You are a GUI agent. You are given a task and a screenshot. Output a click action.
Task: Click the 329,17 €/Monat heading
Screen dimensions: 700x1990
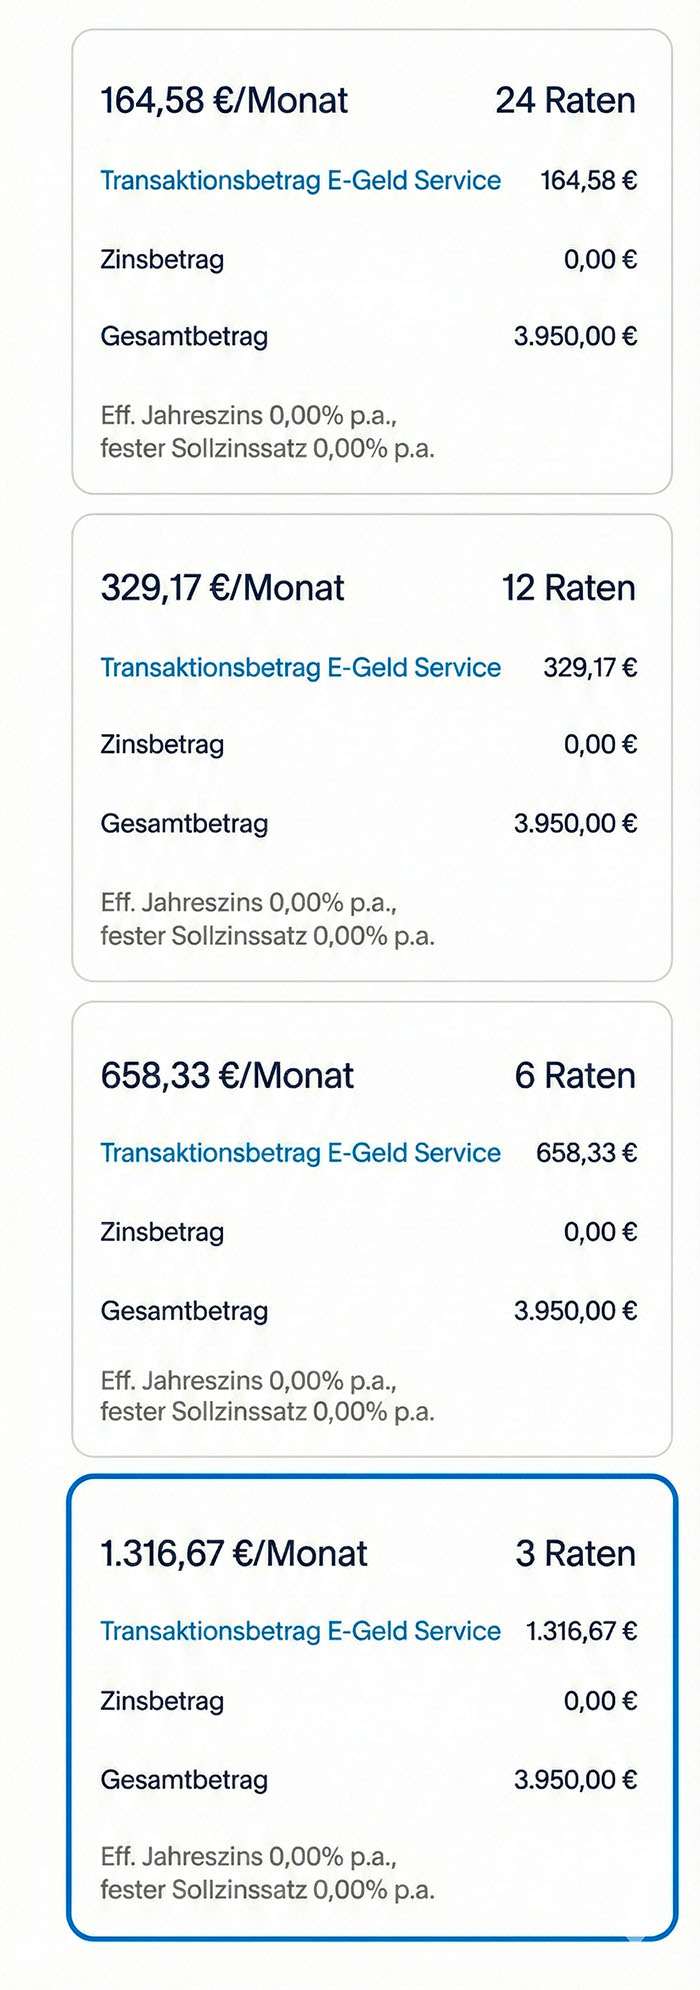222,588
